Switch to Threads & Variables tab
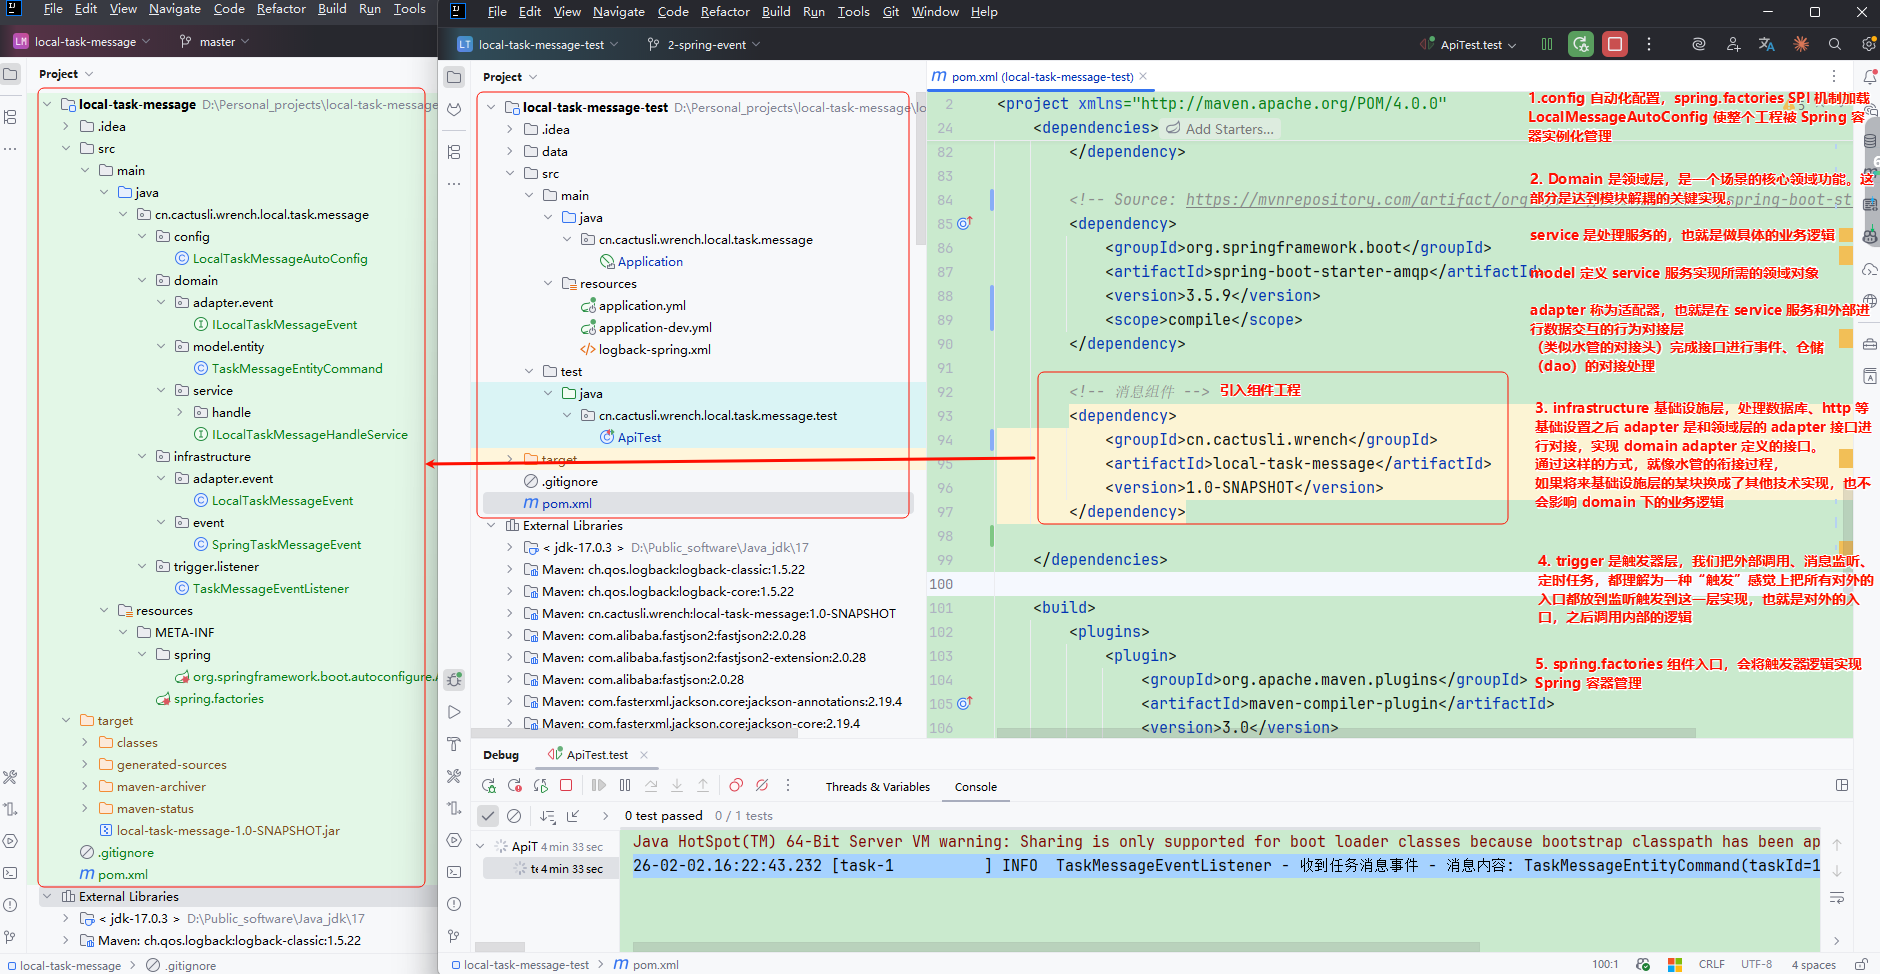1880x974 pixels. (877, 787)
